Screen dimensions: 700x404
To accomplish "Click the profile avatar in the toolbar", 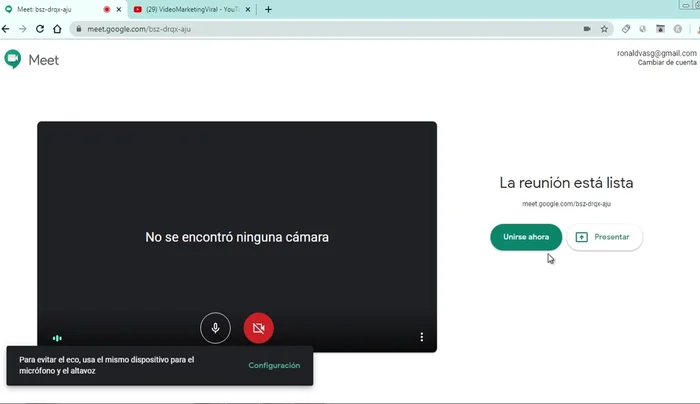I will pyautogui.click(x=697, y=29).
